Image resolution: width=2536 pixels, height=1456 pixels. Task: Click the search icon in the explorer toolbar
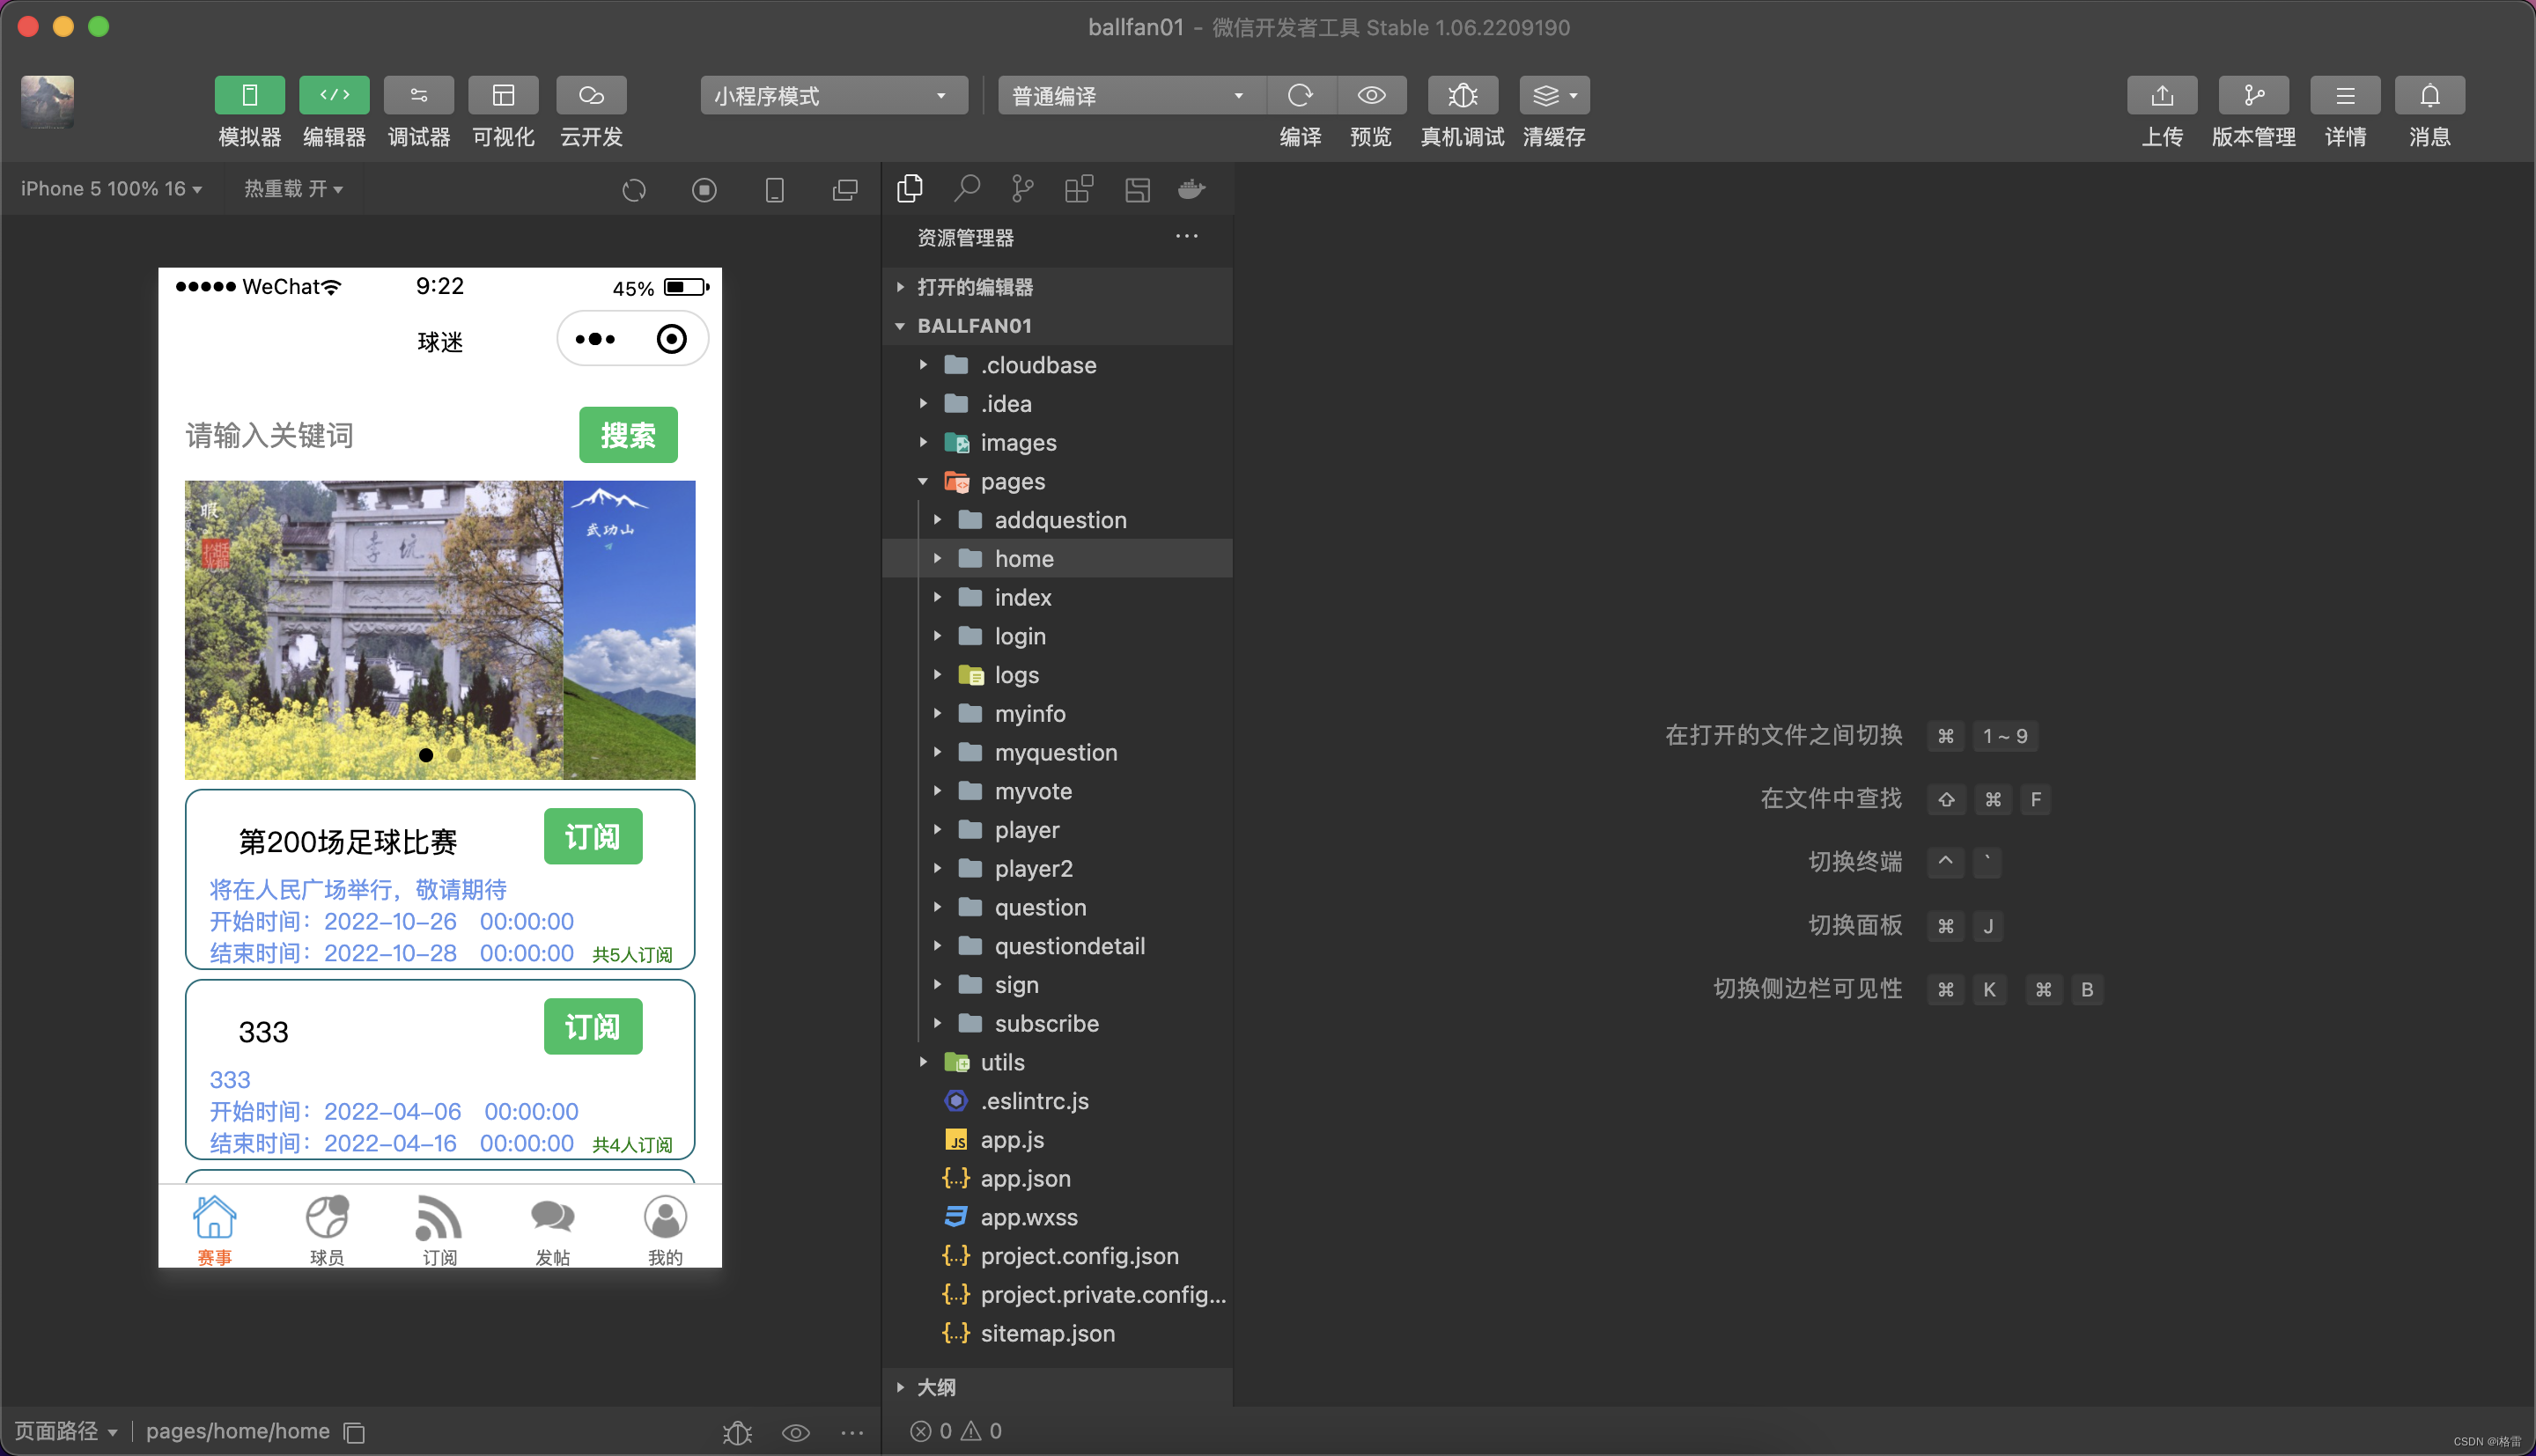(x=966, y=188)
